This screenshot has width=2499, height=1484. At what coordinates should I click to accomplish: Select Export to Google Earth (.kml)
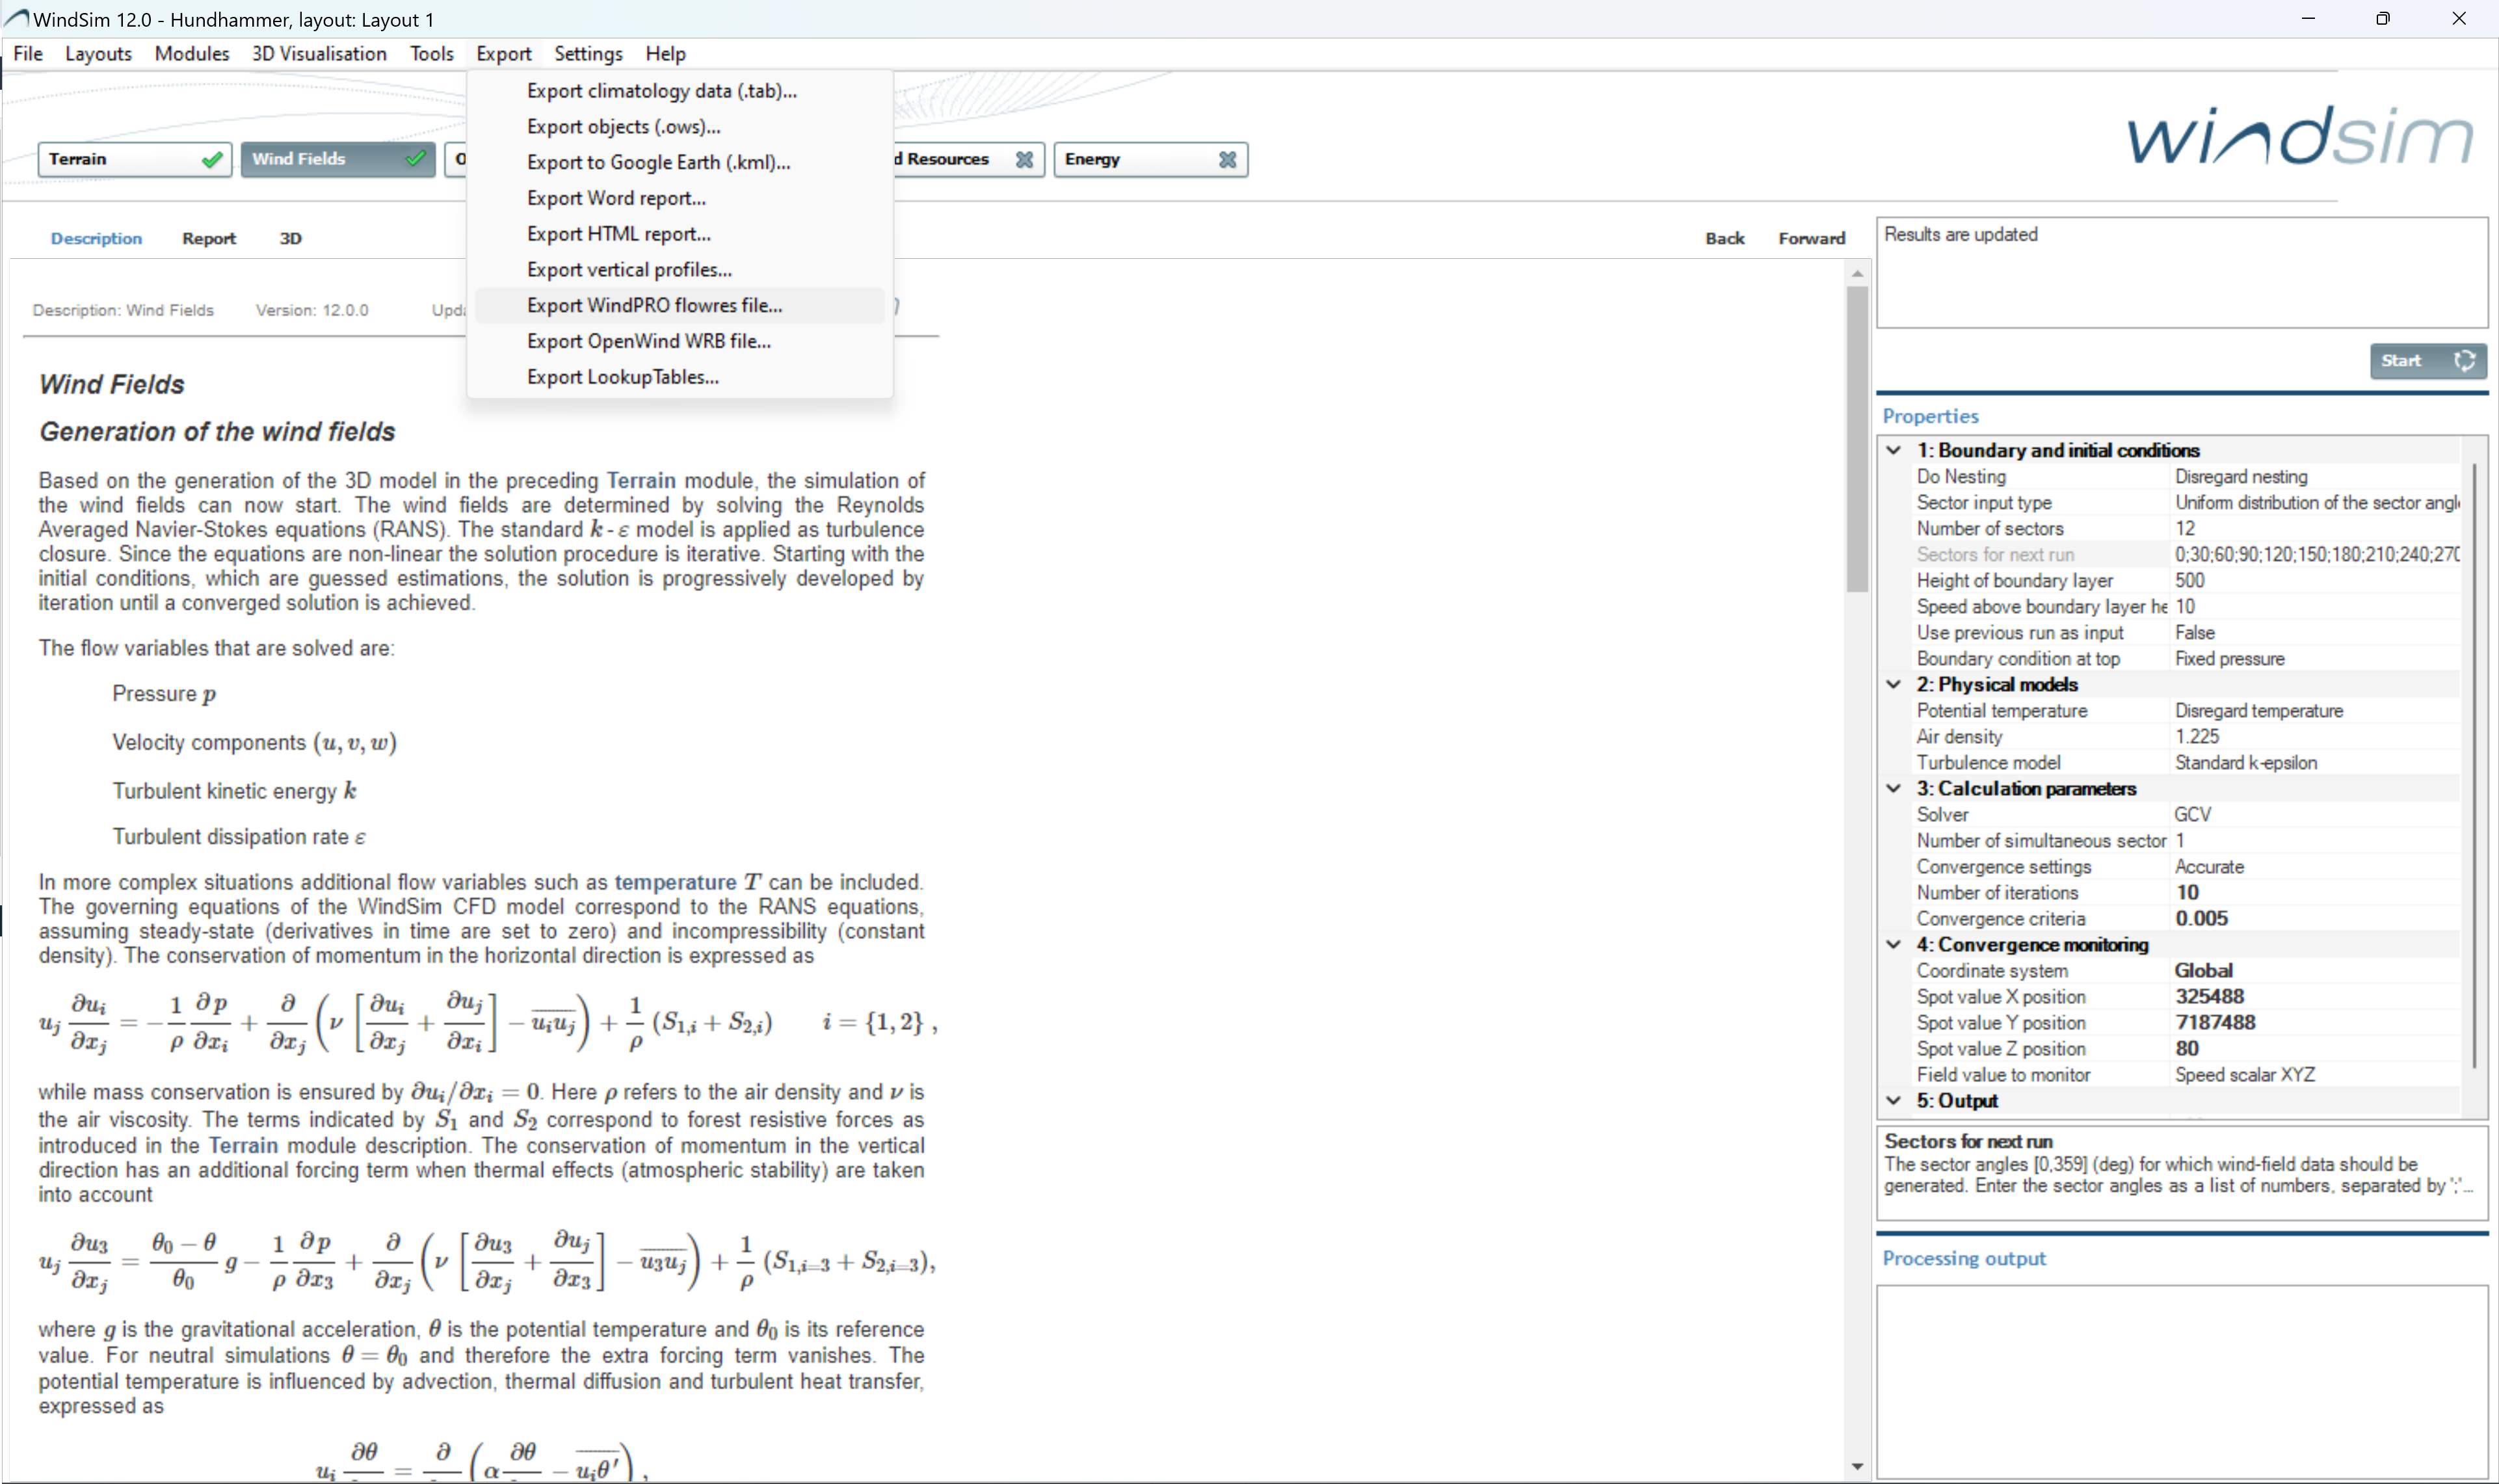point(658,163)
